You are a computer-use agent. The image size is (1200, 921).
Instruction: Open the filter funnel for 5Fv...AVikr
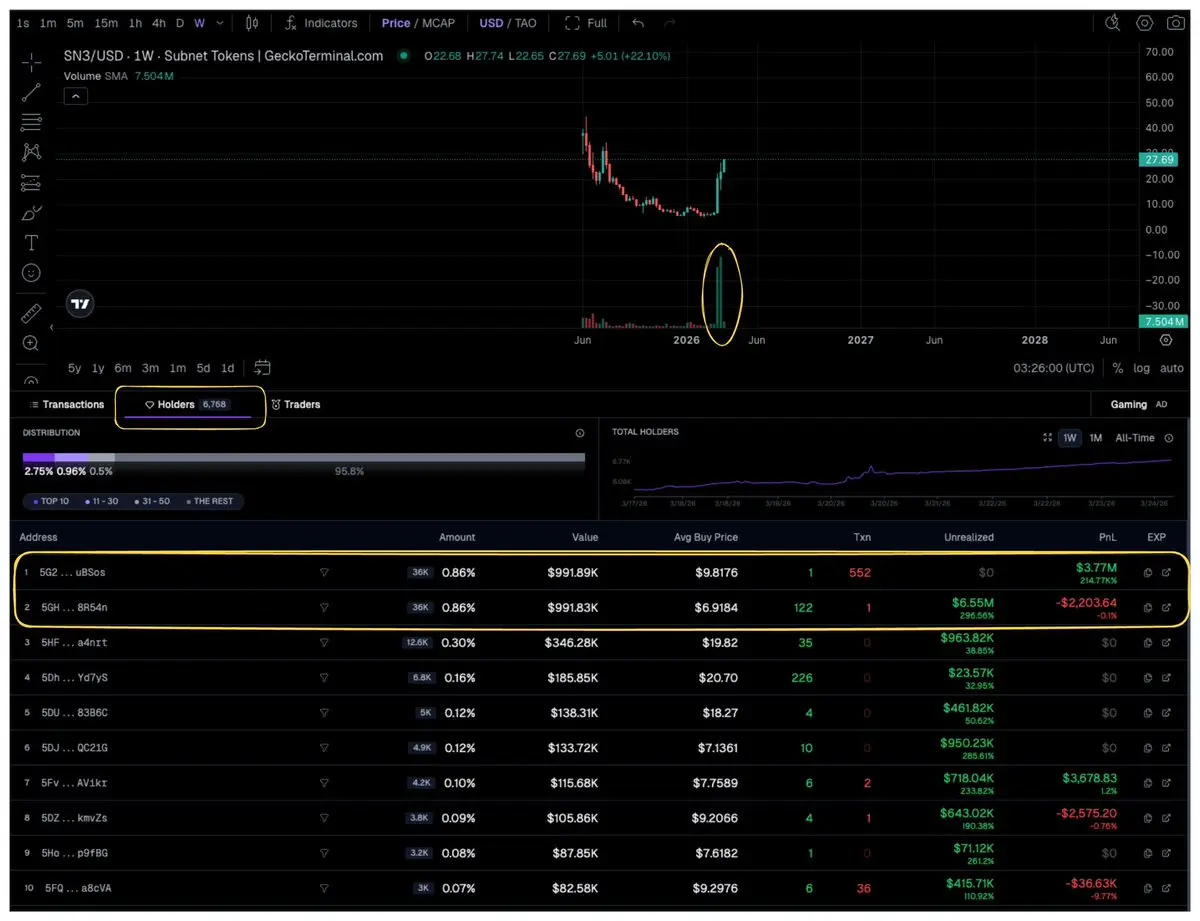pyautogui.click(x=323, y=783)
